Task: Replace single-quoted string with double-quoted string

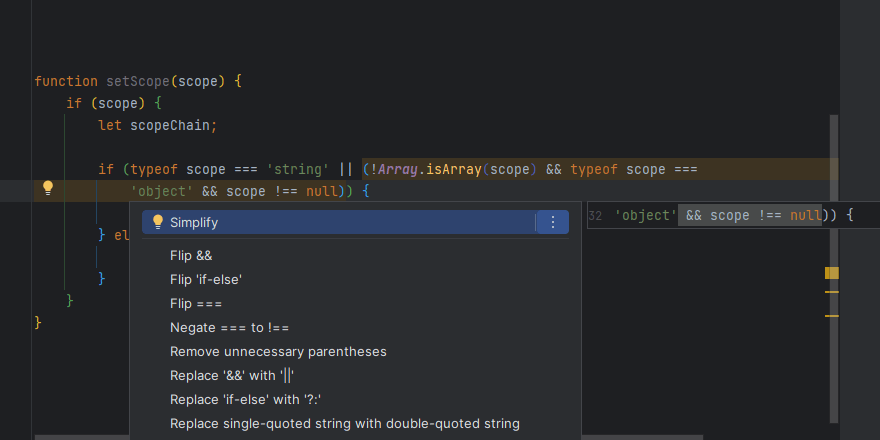Action: pyautogui.click(x=345, y=423)
